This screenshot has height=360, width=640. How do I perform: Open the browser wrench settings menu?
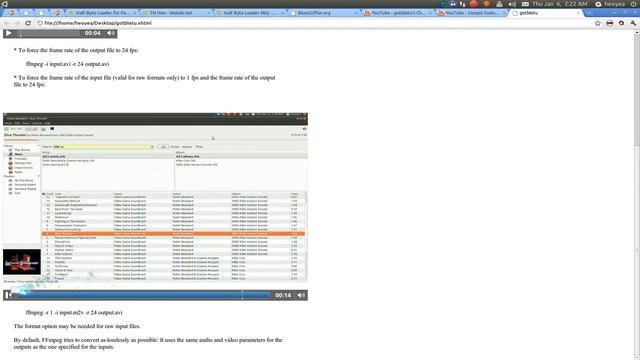(633, 23)
